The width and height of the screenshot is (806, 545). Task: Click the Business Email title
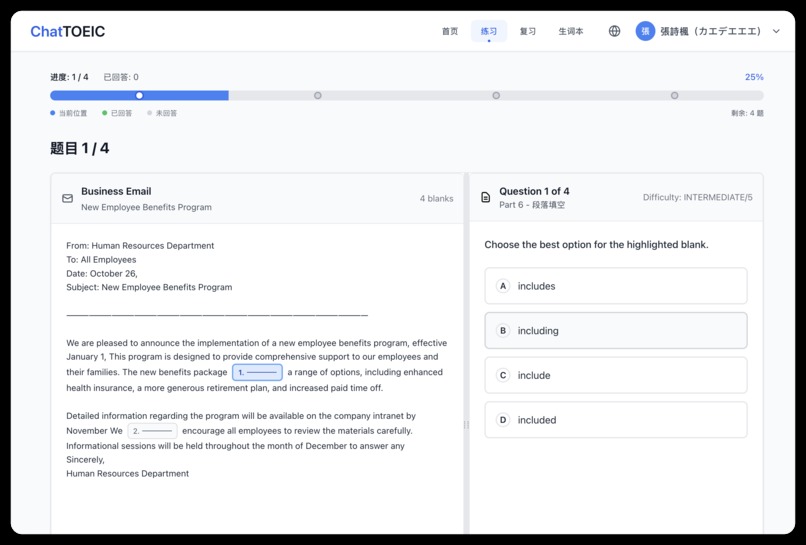[116, 191]
